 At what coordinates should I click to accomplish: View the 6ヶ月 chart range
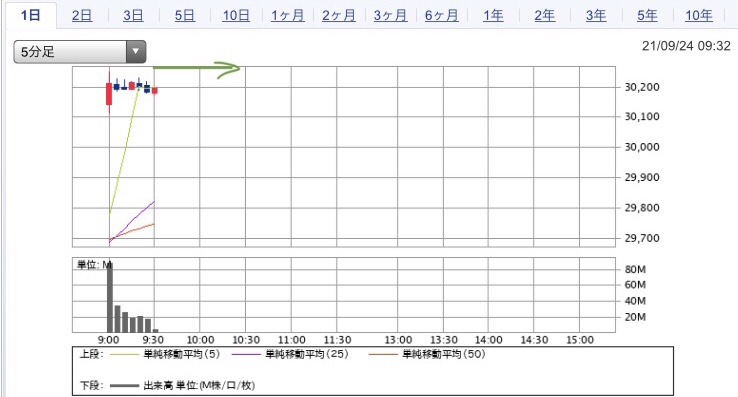point(441,16)
